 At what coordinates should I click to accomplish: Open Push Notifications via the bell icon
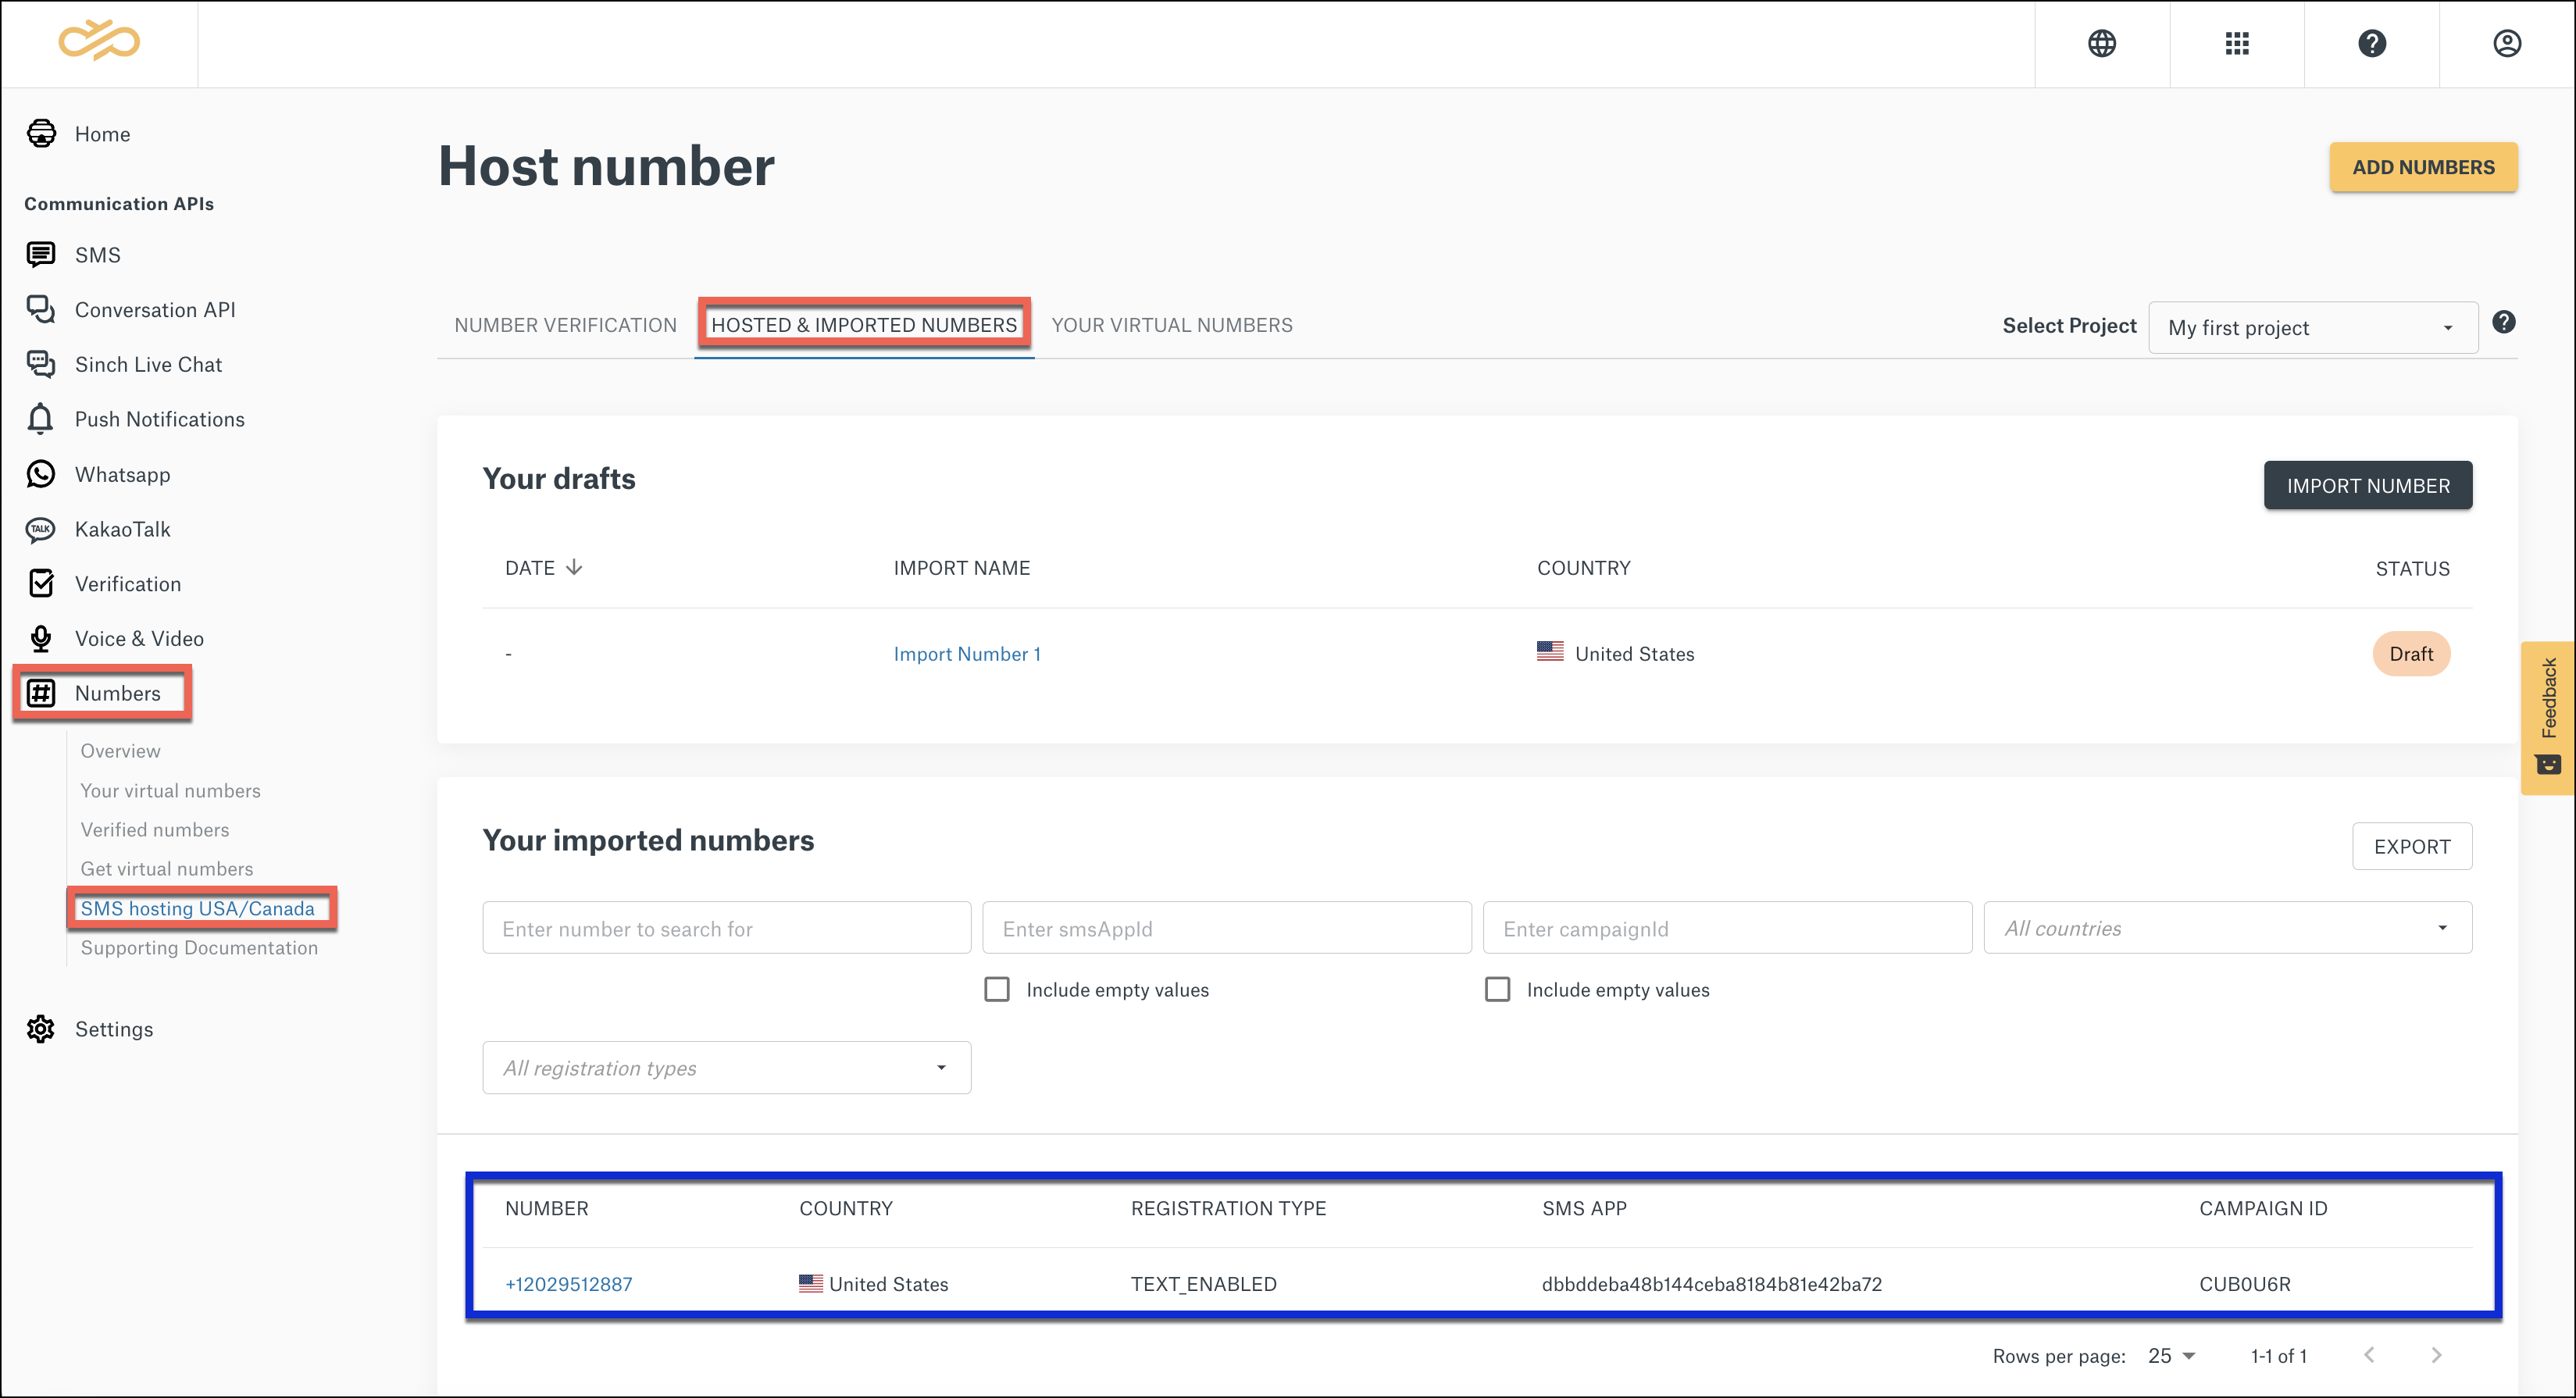click(x=41, y=419)
